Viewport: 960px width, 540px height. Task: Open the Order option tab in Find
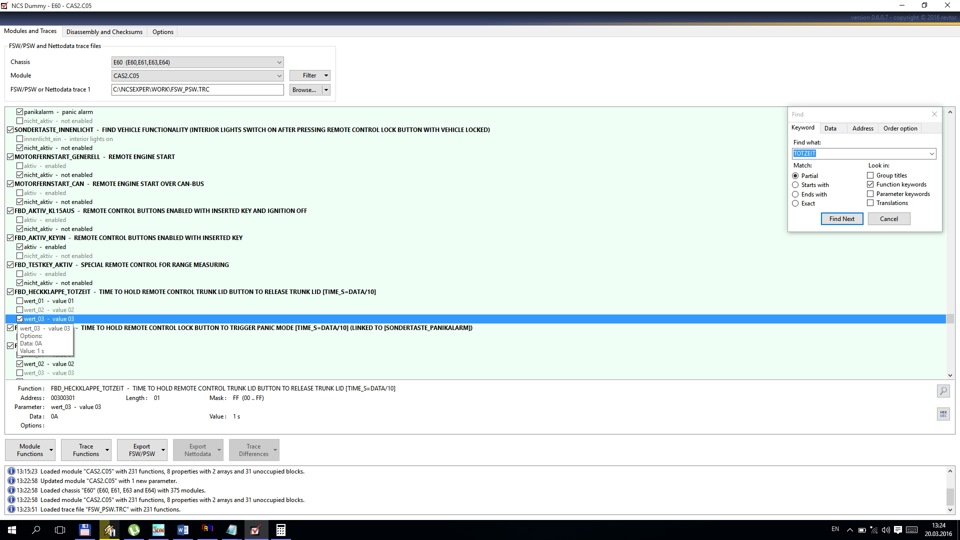coord(900,129)
